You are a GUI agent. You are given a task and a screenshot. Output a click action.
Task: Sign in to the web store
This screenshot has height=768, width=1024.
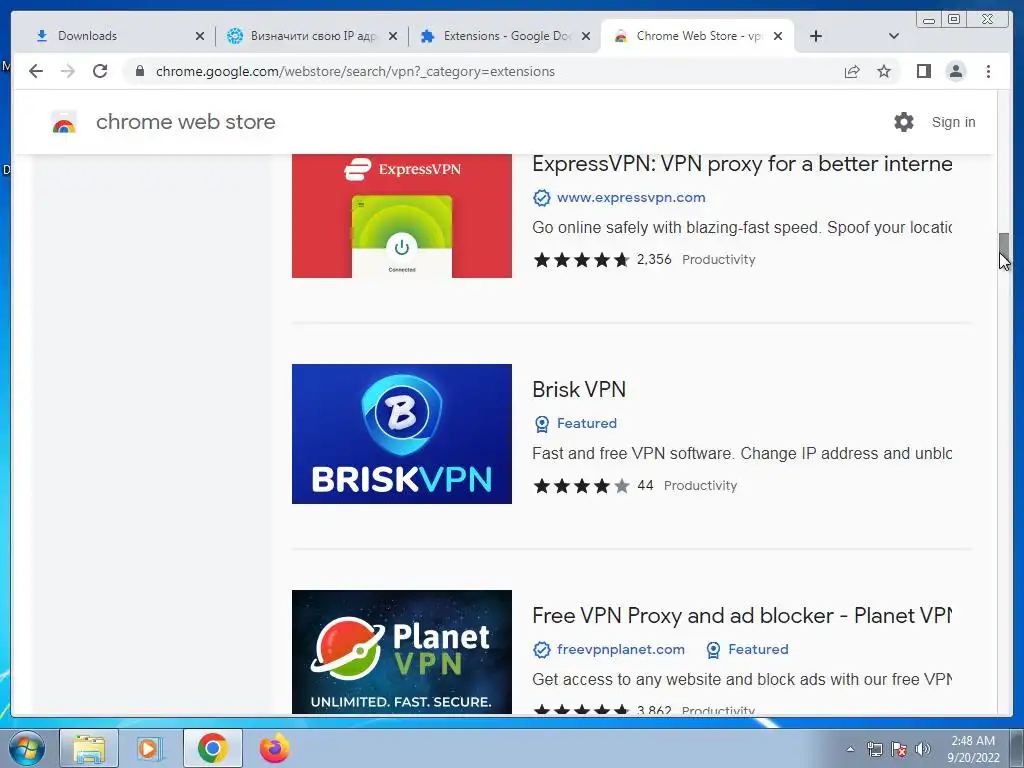953,122
